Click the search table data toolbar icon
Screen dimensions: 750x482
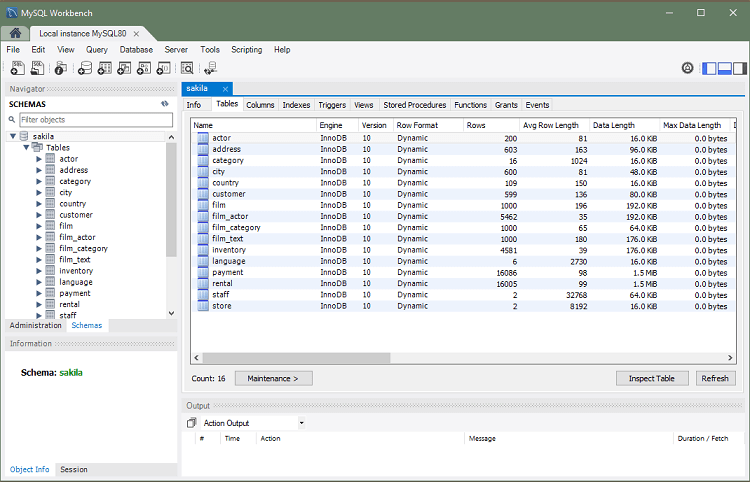[x=186, y=68]
